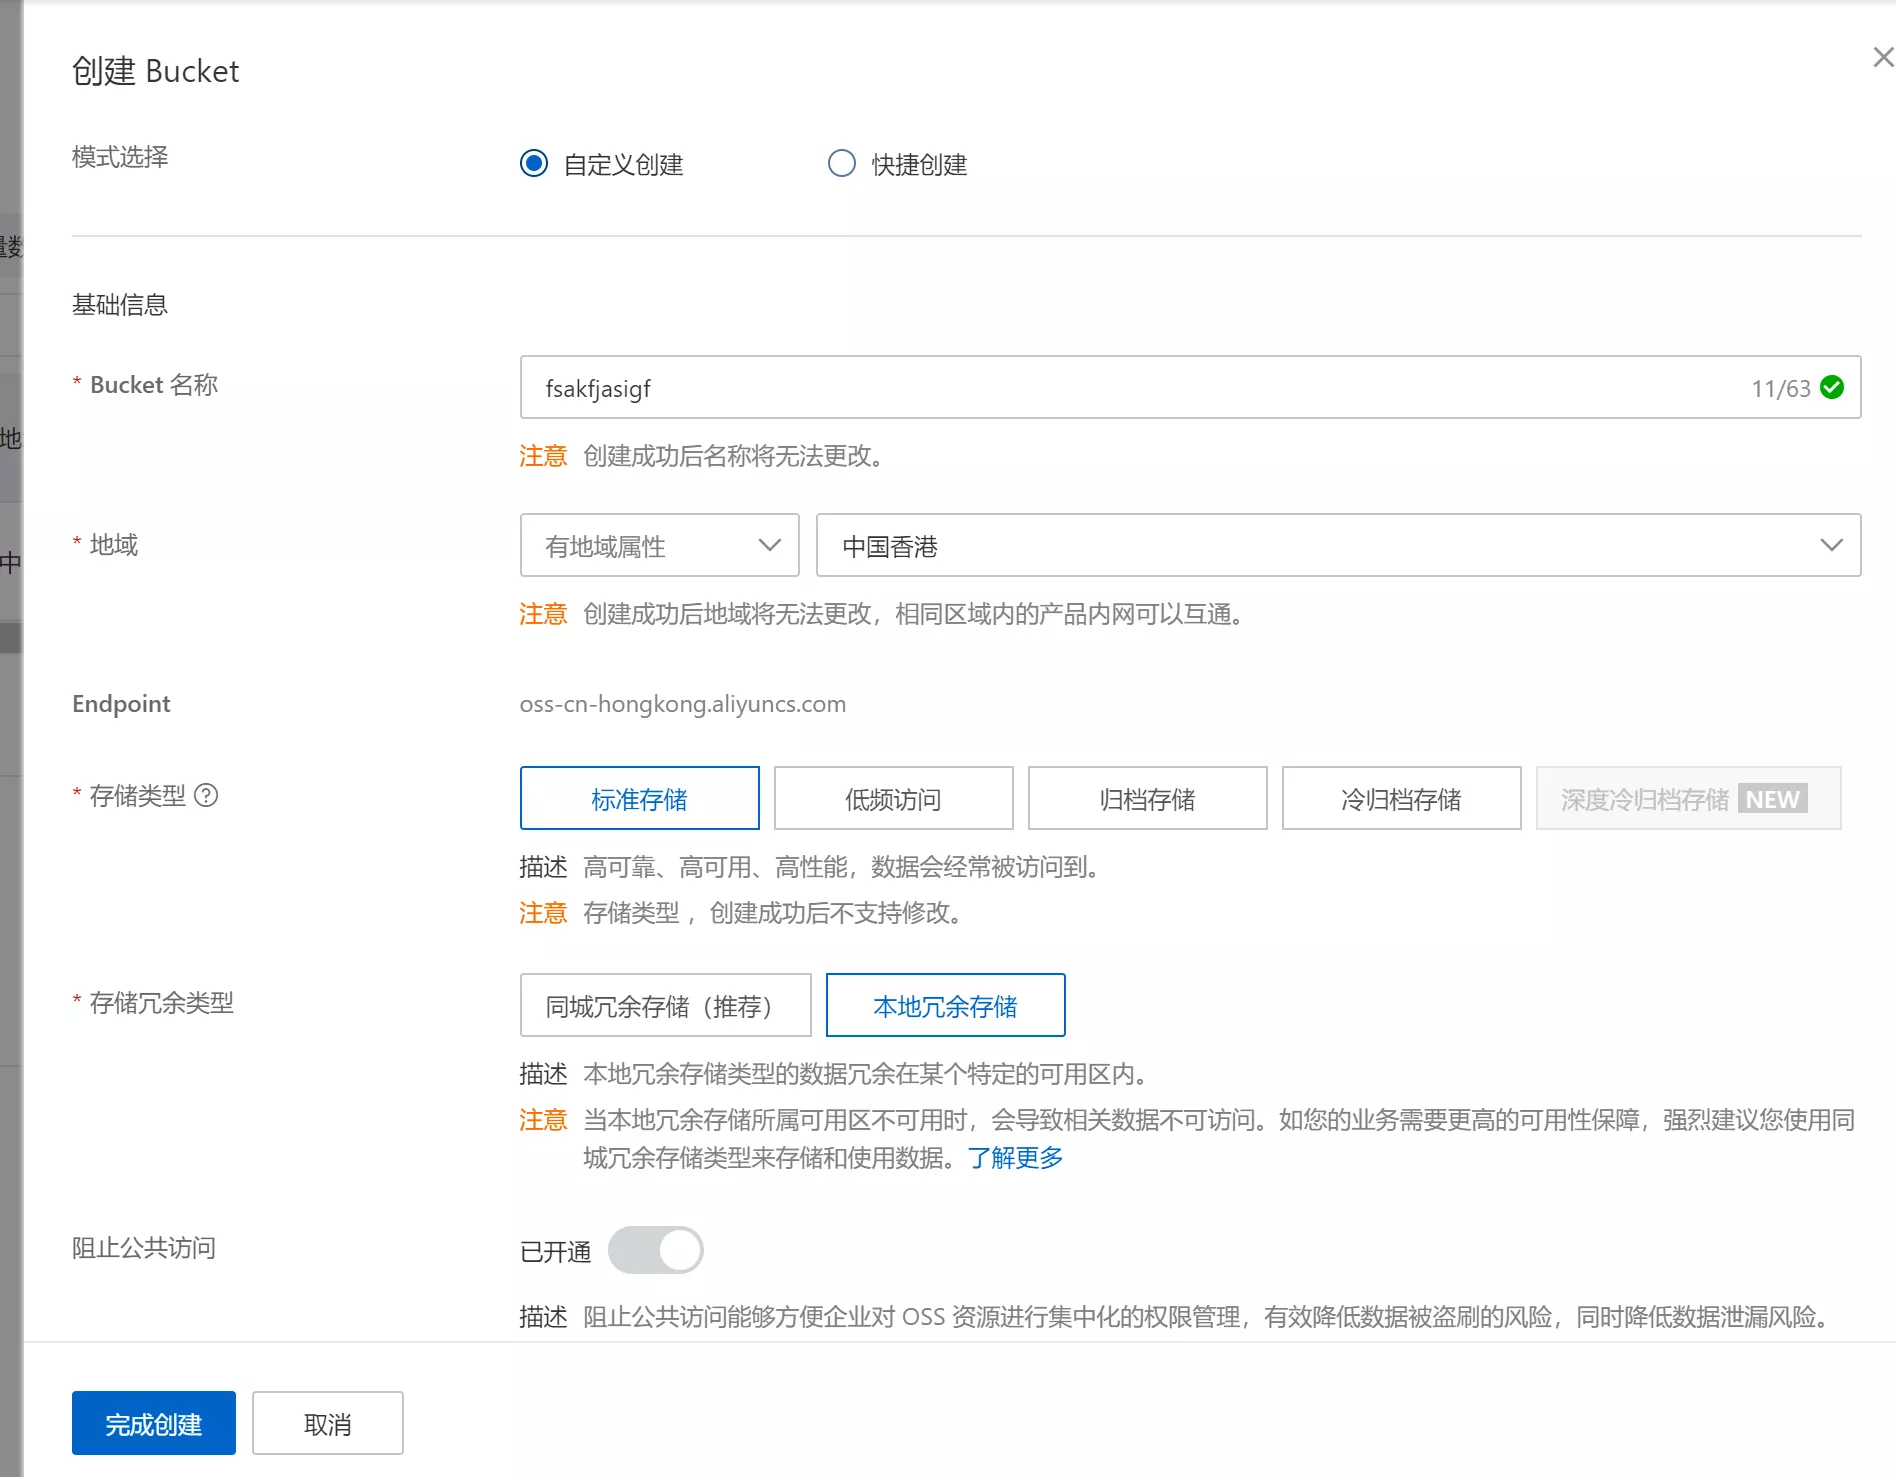This screenshot has width=1896, height=1477.
Task: Select 低频访问 storage type
Action: 893,798
